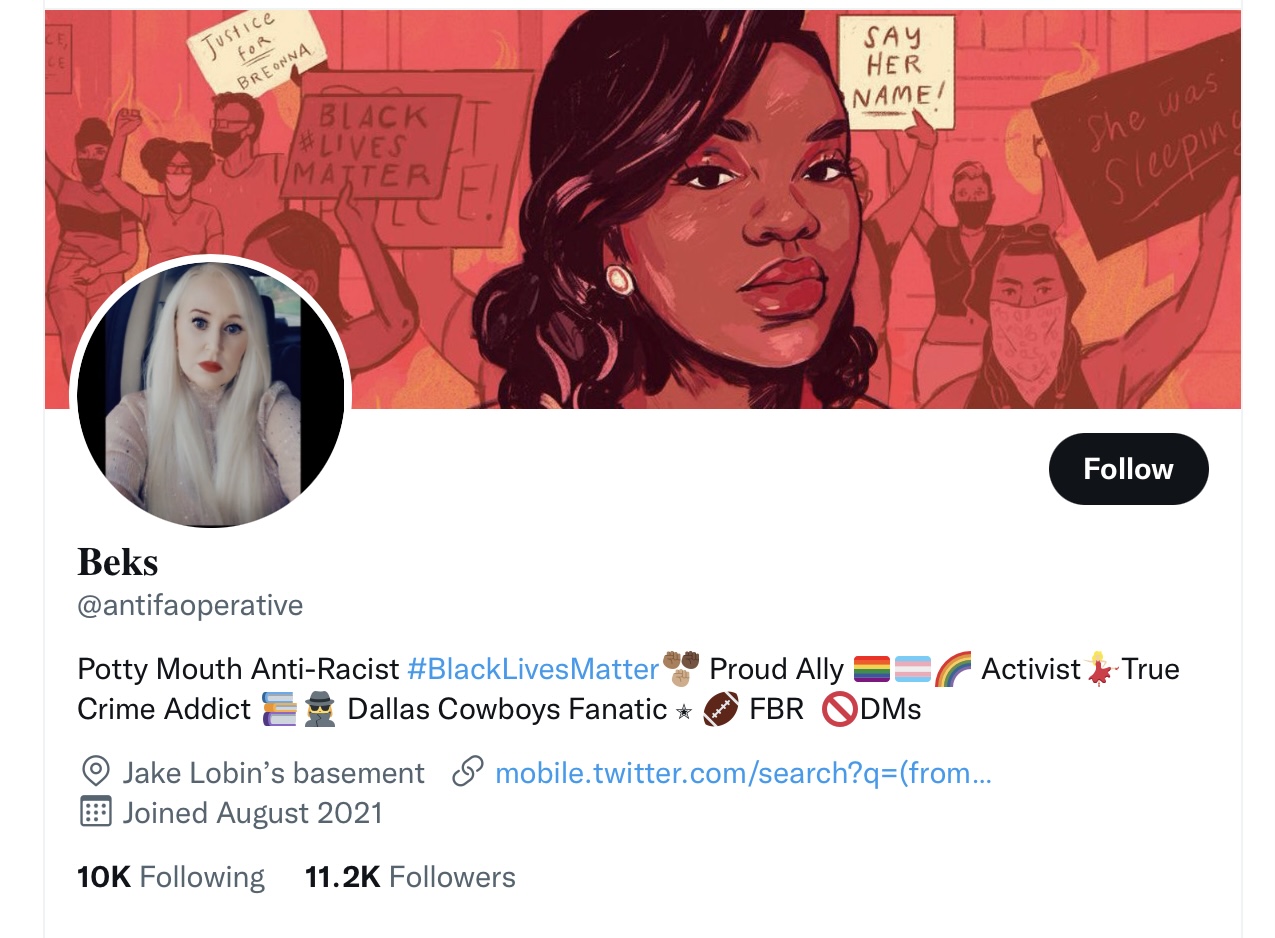Click the chain link icon

[x=467, y=772]
